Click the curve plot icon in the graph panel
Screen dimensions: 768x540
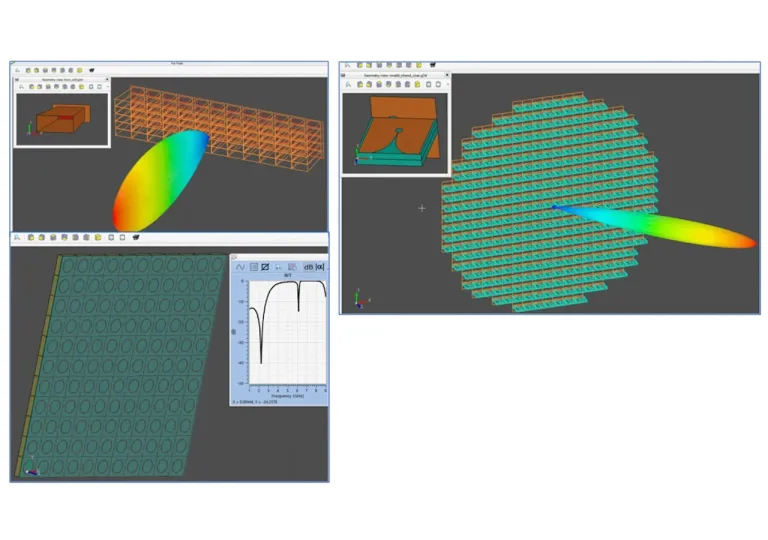(240, 267)
